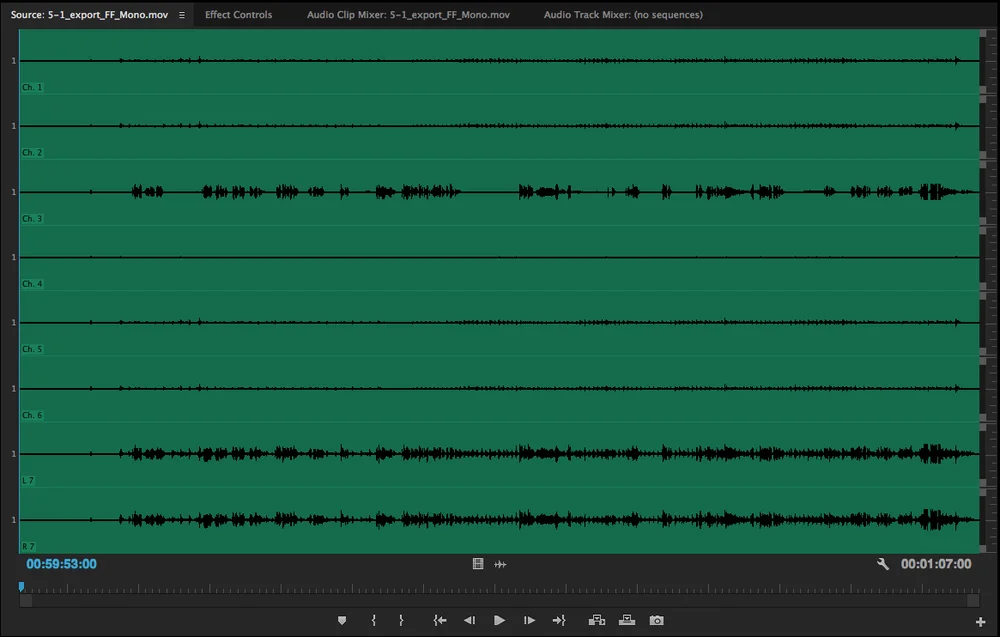Screen dimensions: 1000x637
Task: Open the Source panel menu icon
Action: [x=182, y=15]
